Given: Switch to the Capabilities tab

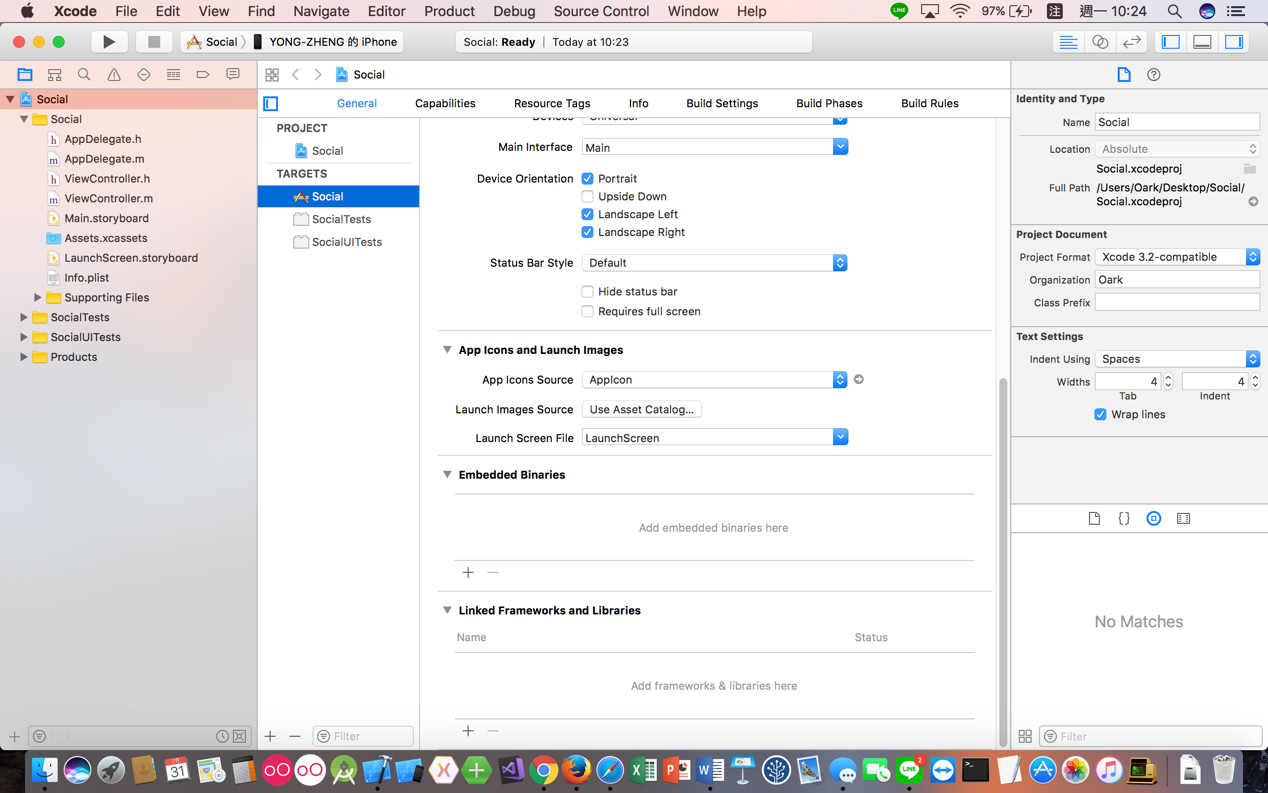Looking at the screenshot, I should point(445,104).
